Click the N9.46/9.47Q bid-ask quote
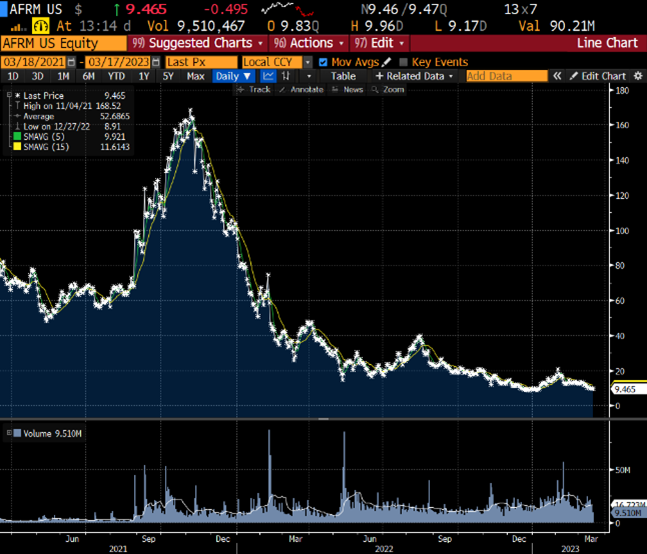The image size is (647, 554). [x=404, y=9]
